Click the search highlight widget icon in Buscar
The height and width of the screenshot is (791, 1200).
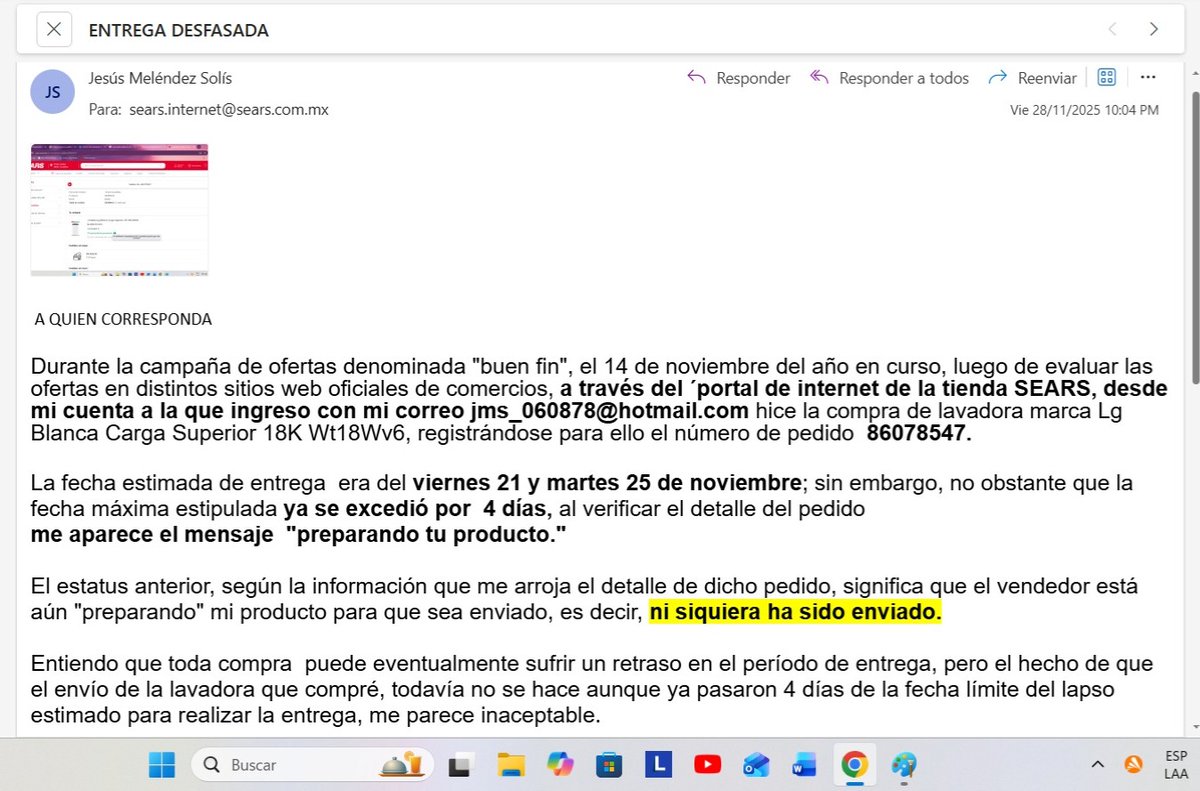point(401,765)
